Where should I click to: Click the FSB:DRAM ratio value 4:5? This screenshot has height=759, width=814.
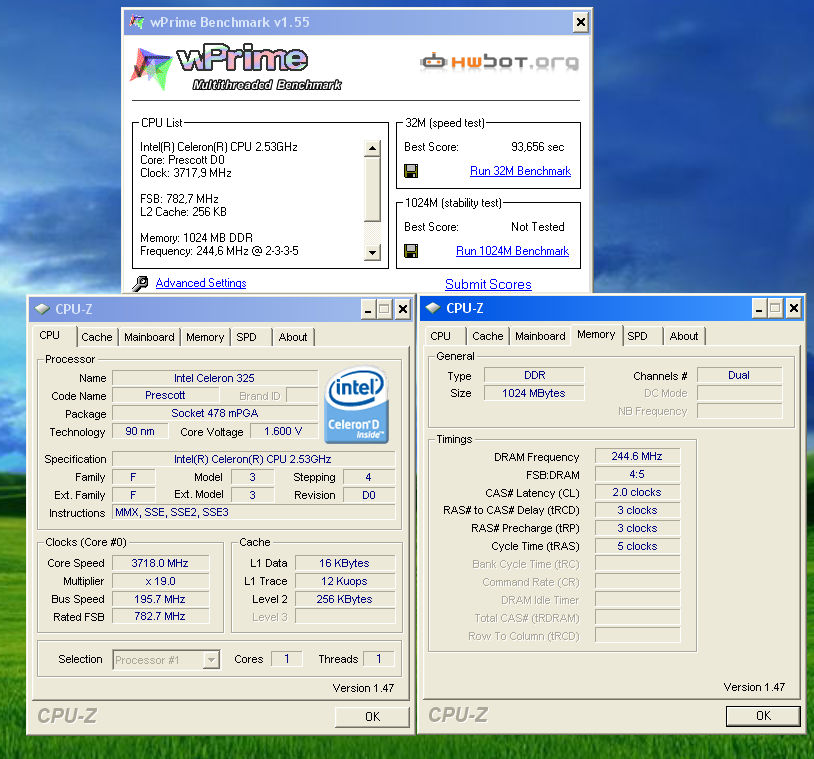(x=637, y=475)
